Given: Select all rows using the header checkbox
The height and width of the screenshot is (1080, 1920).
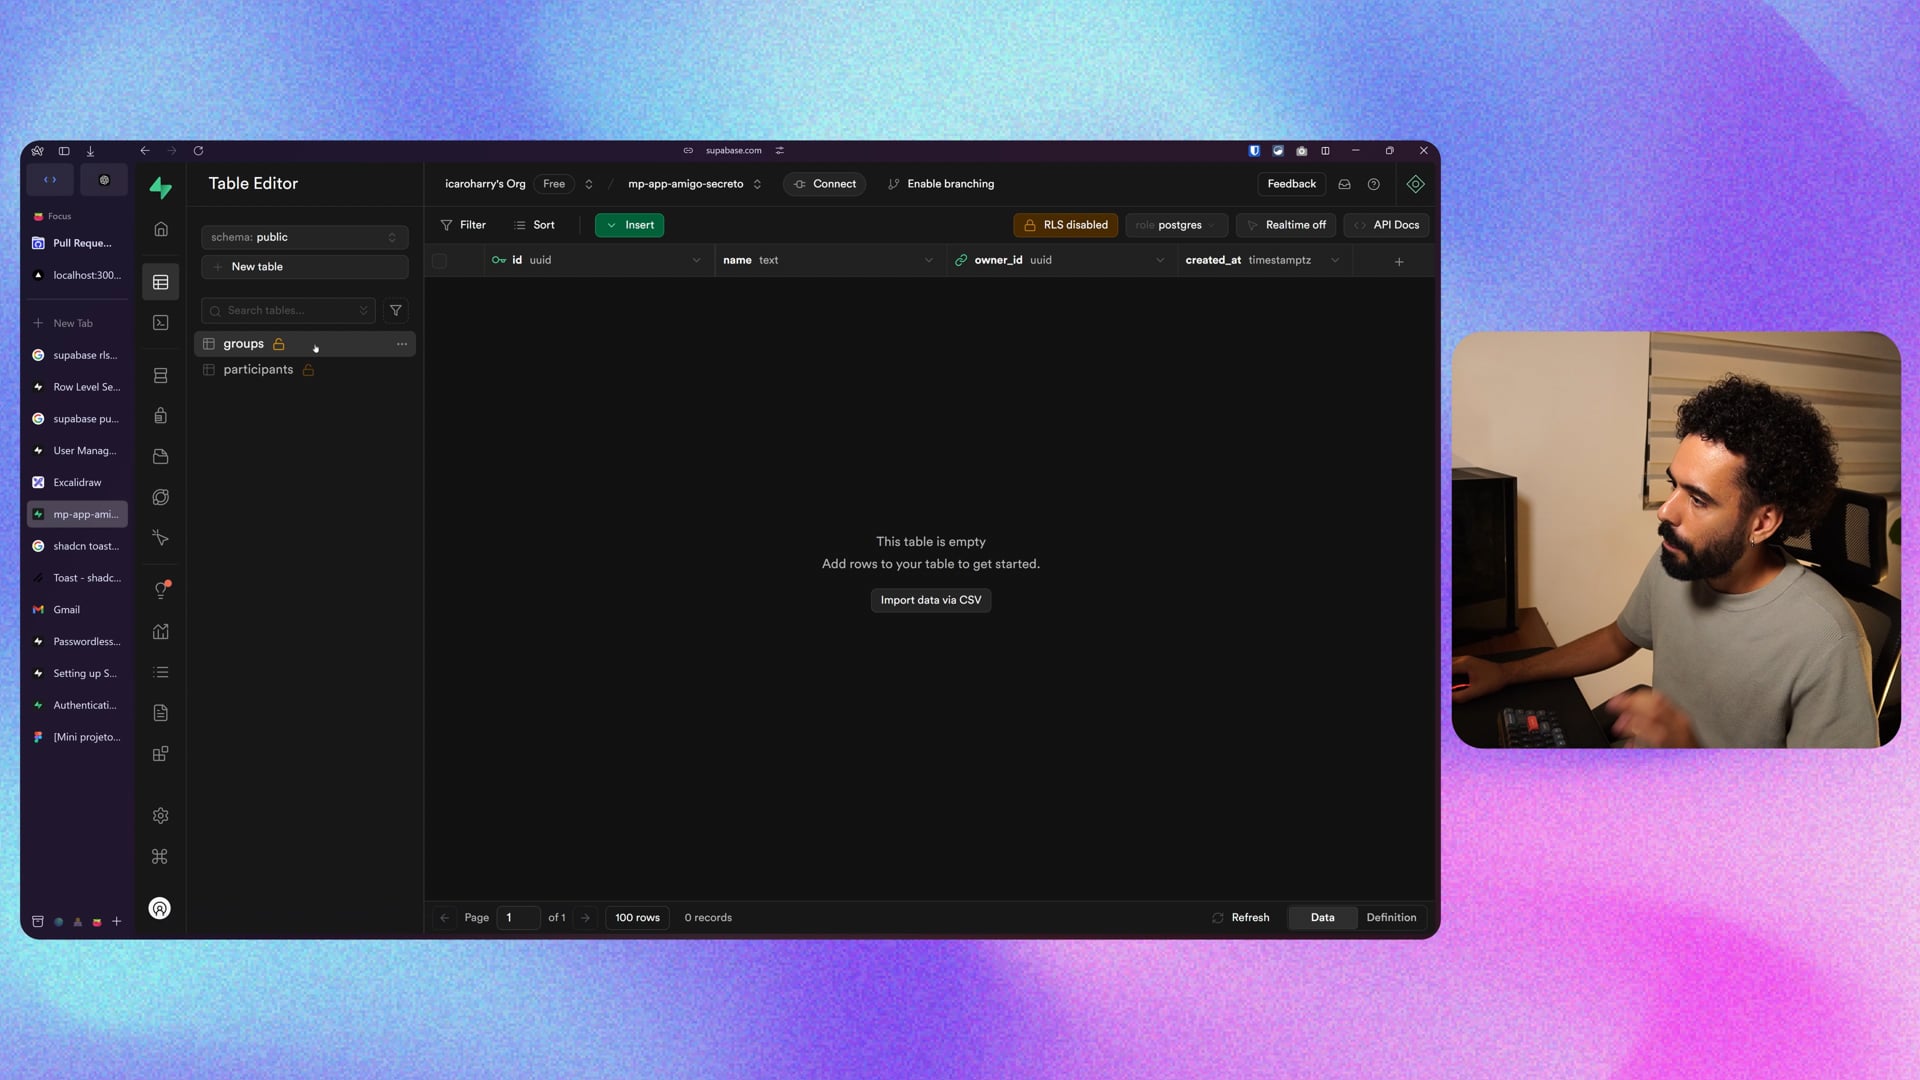Looking at the screenshot, I should [439, 261].
